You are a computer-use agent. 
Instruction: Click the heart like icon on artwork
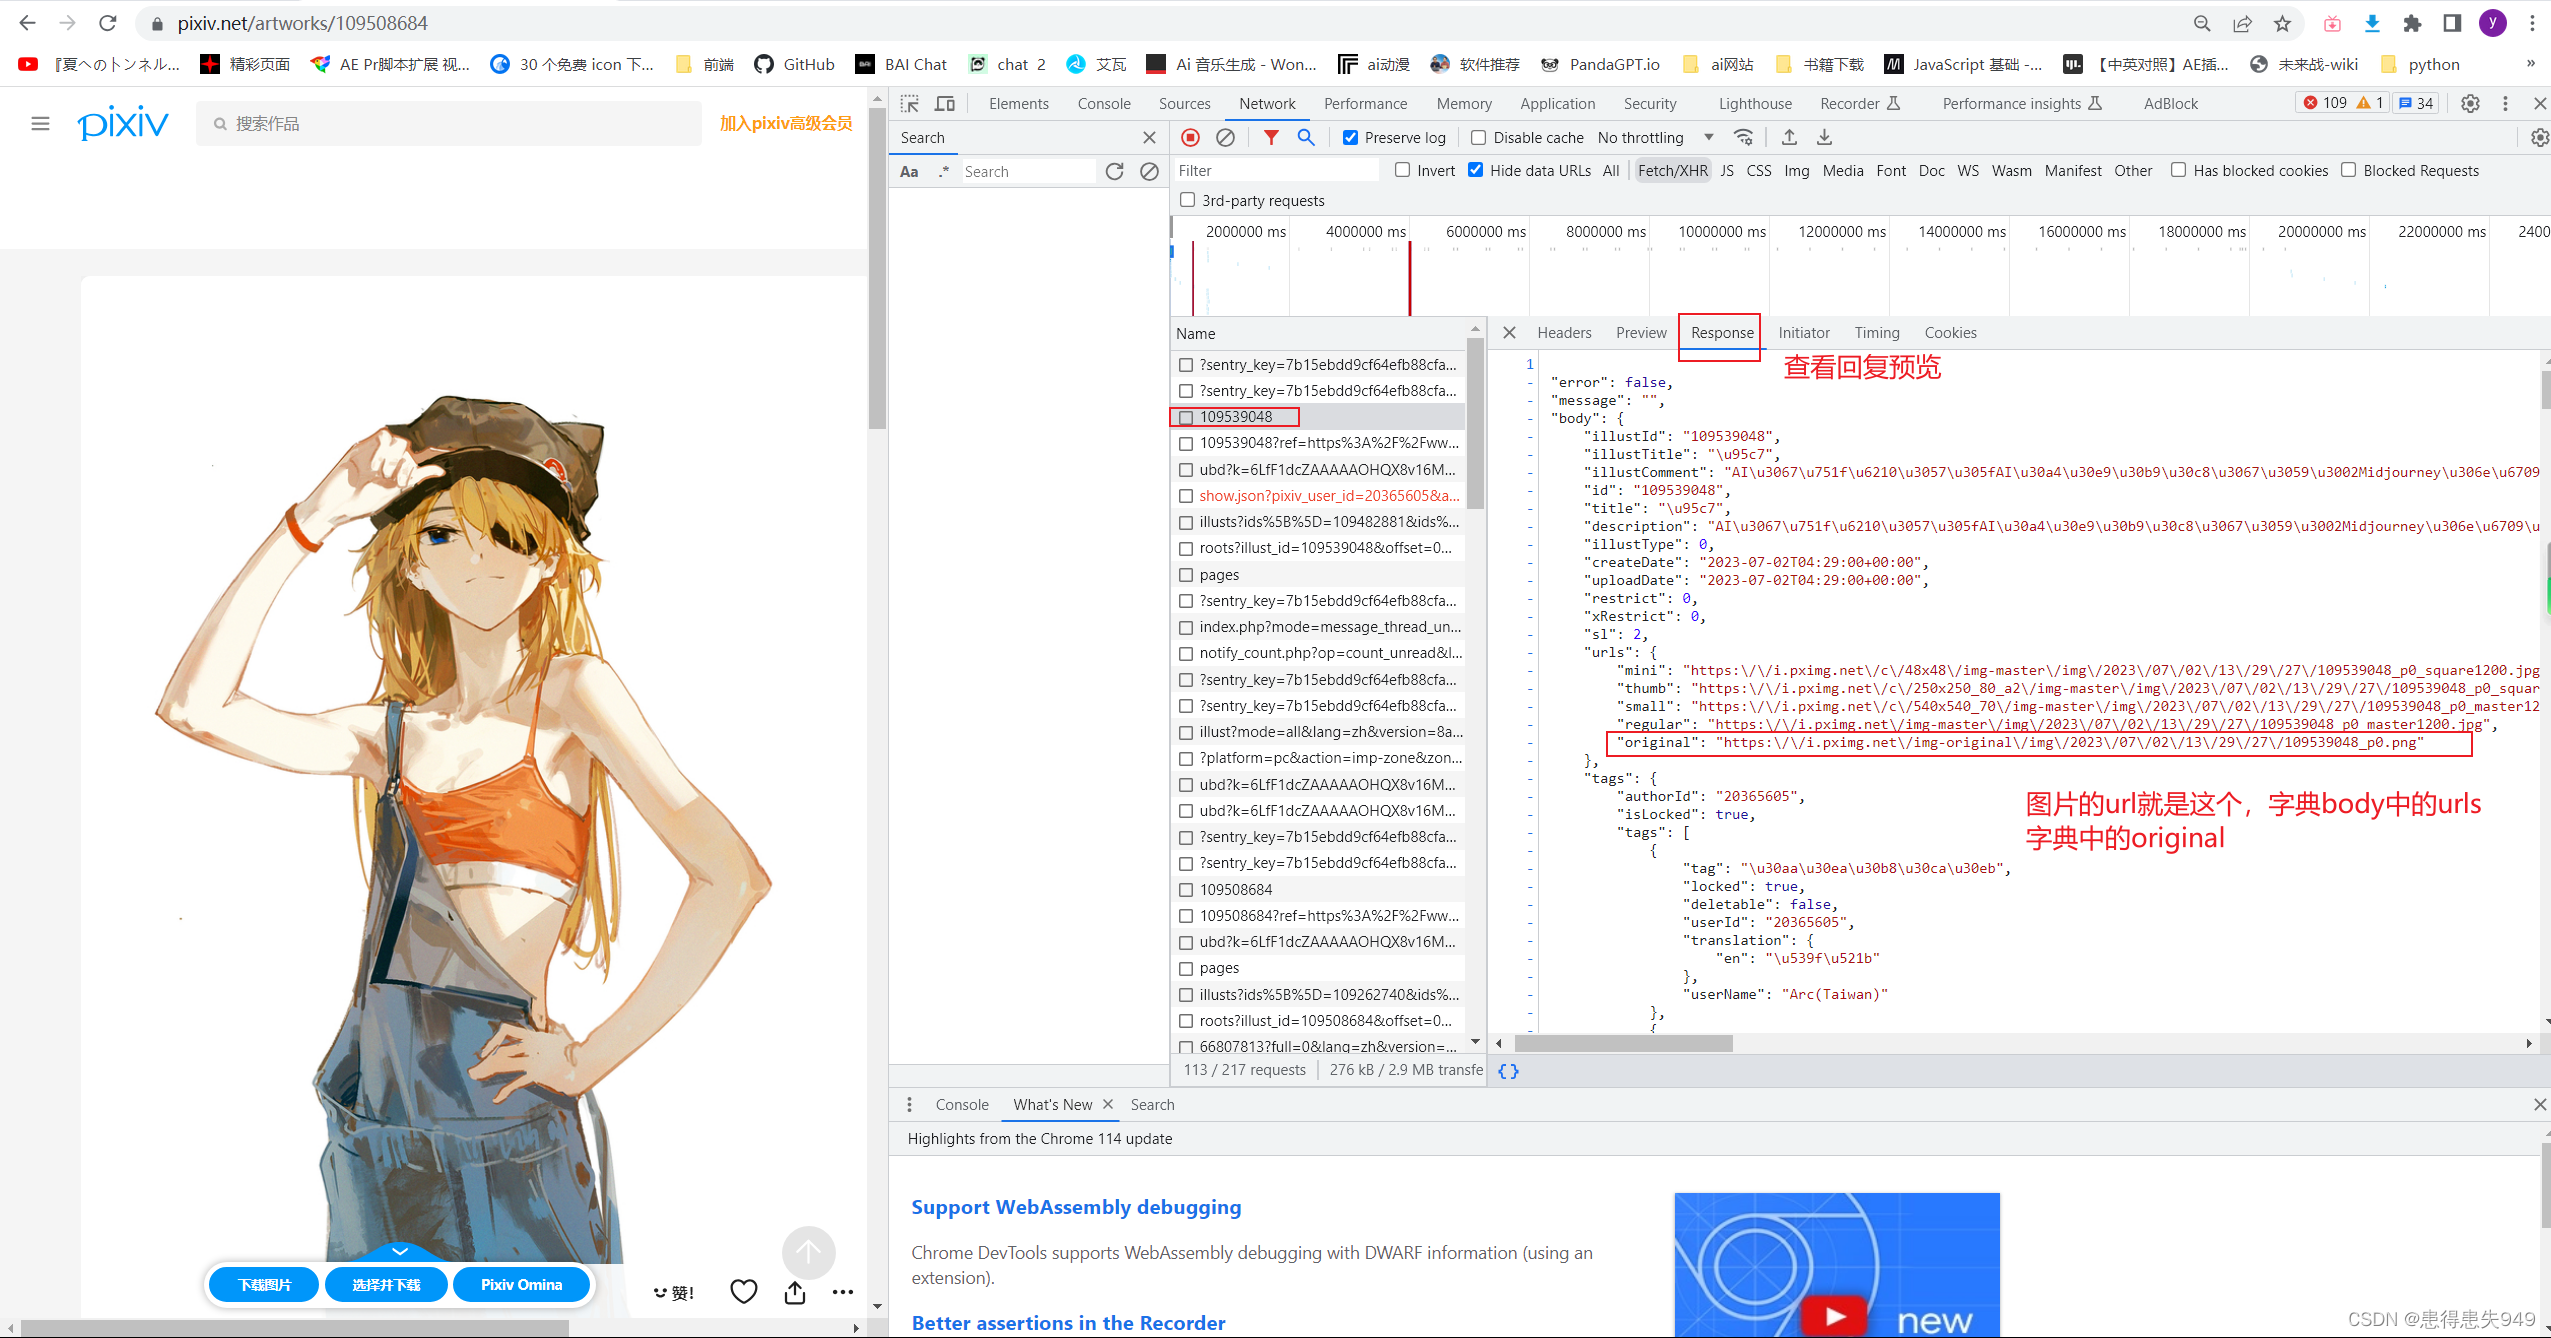pyautogui.click(x=743, y=1292)
